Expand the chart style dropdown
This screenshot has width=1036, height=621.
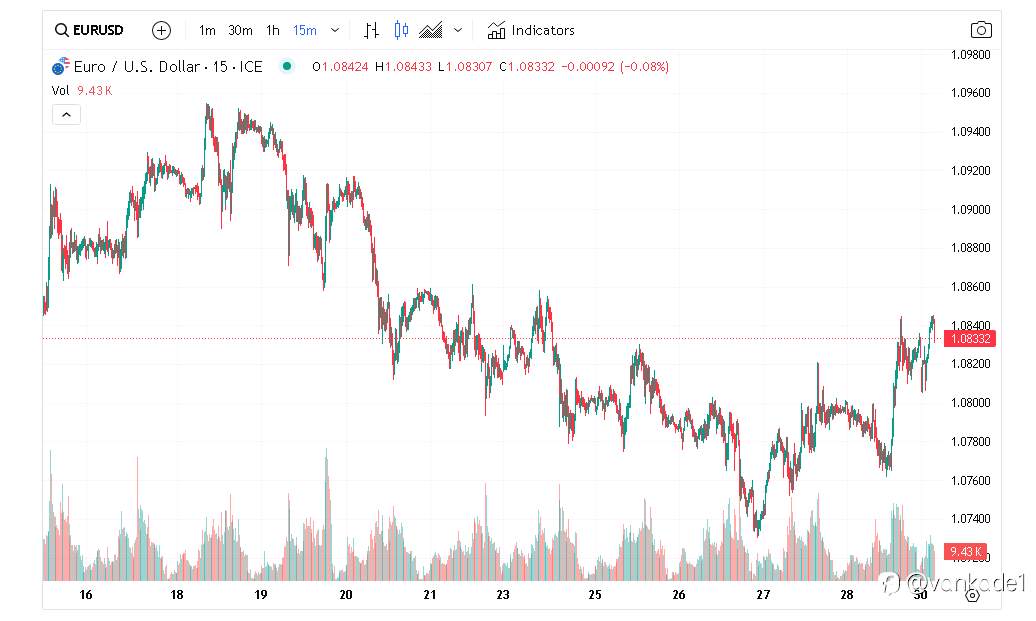tap(458, 30)
